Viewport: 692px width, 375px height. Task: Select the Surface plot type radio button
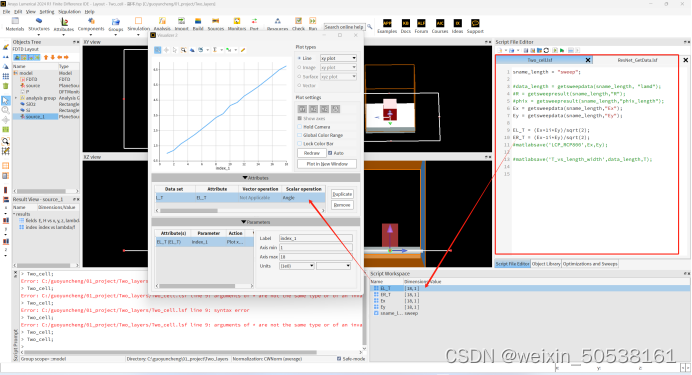300,77
